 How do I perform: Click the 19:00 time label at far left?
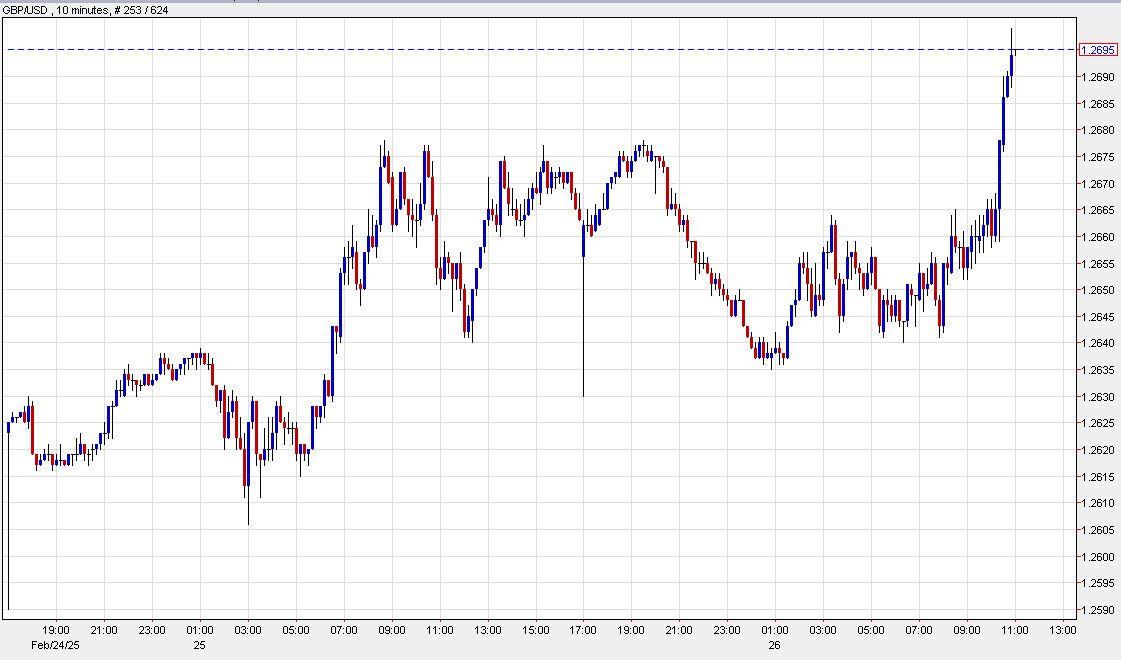tap(57, 631)
